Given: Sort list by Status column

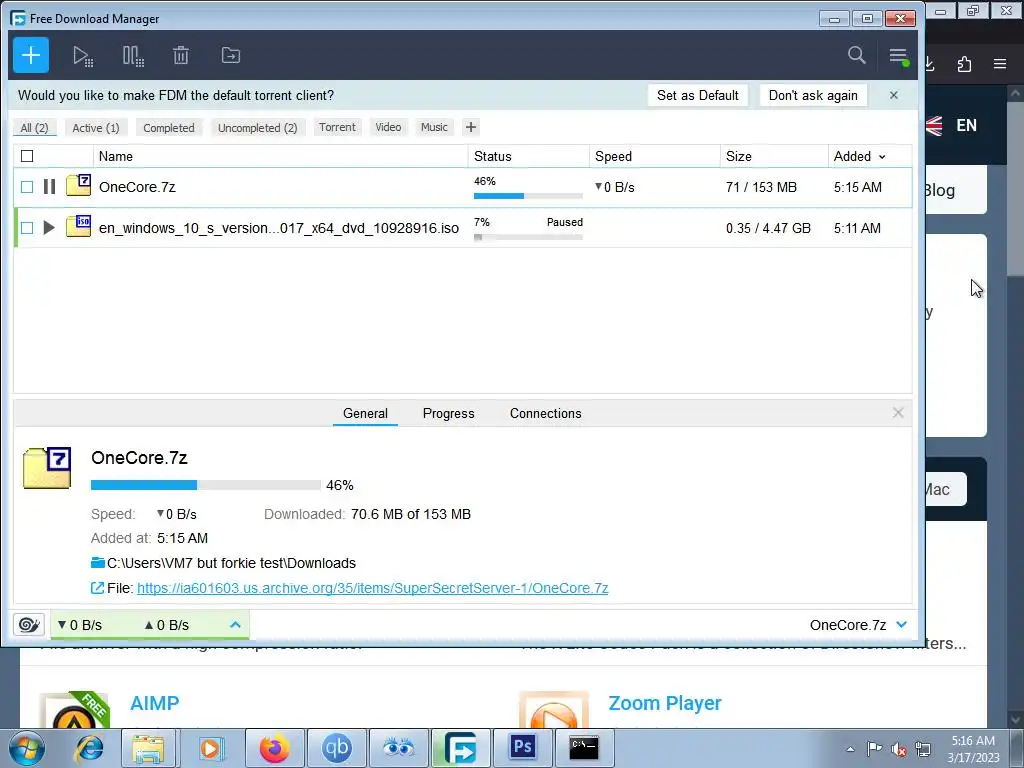Looking at the screenshot, I should tap(493, 157).
